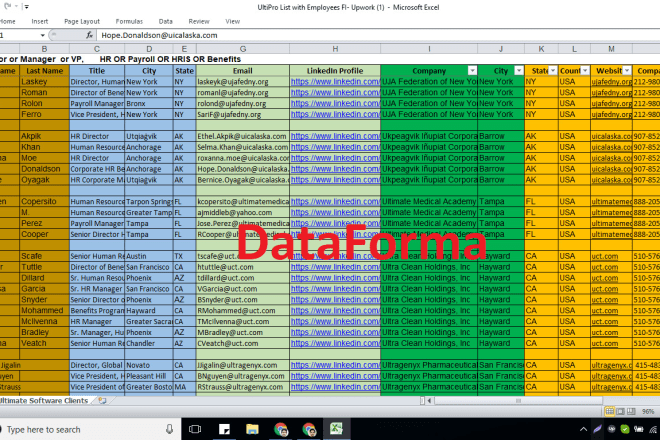This screenshot has width=660, height=440.
Task: Click the HP tray icon
Action: tap(612, 429)
